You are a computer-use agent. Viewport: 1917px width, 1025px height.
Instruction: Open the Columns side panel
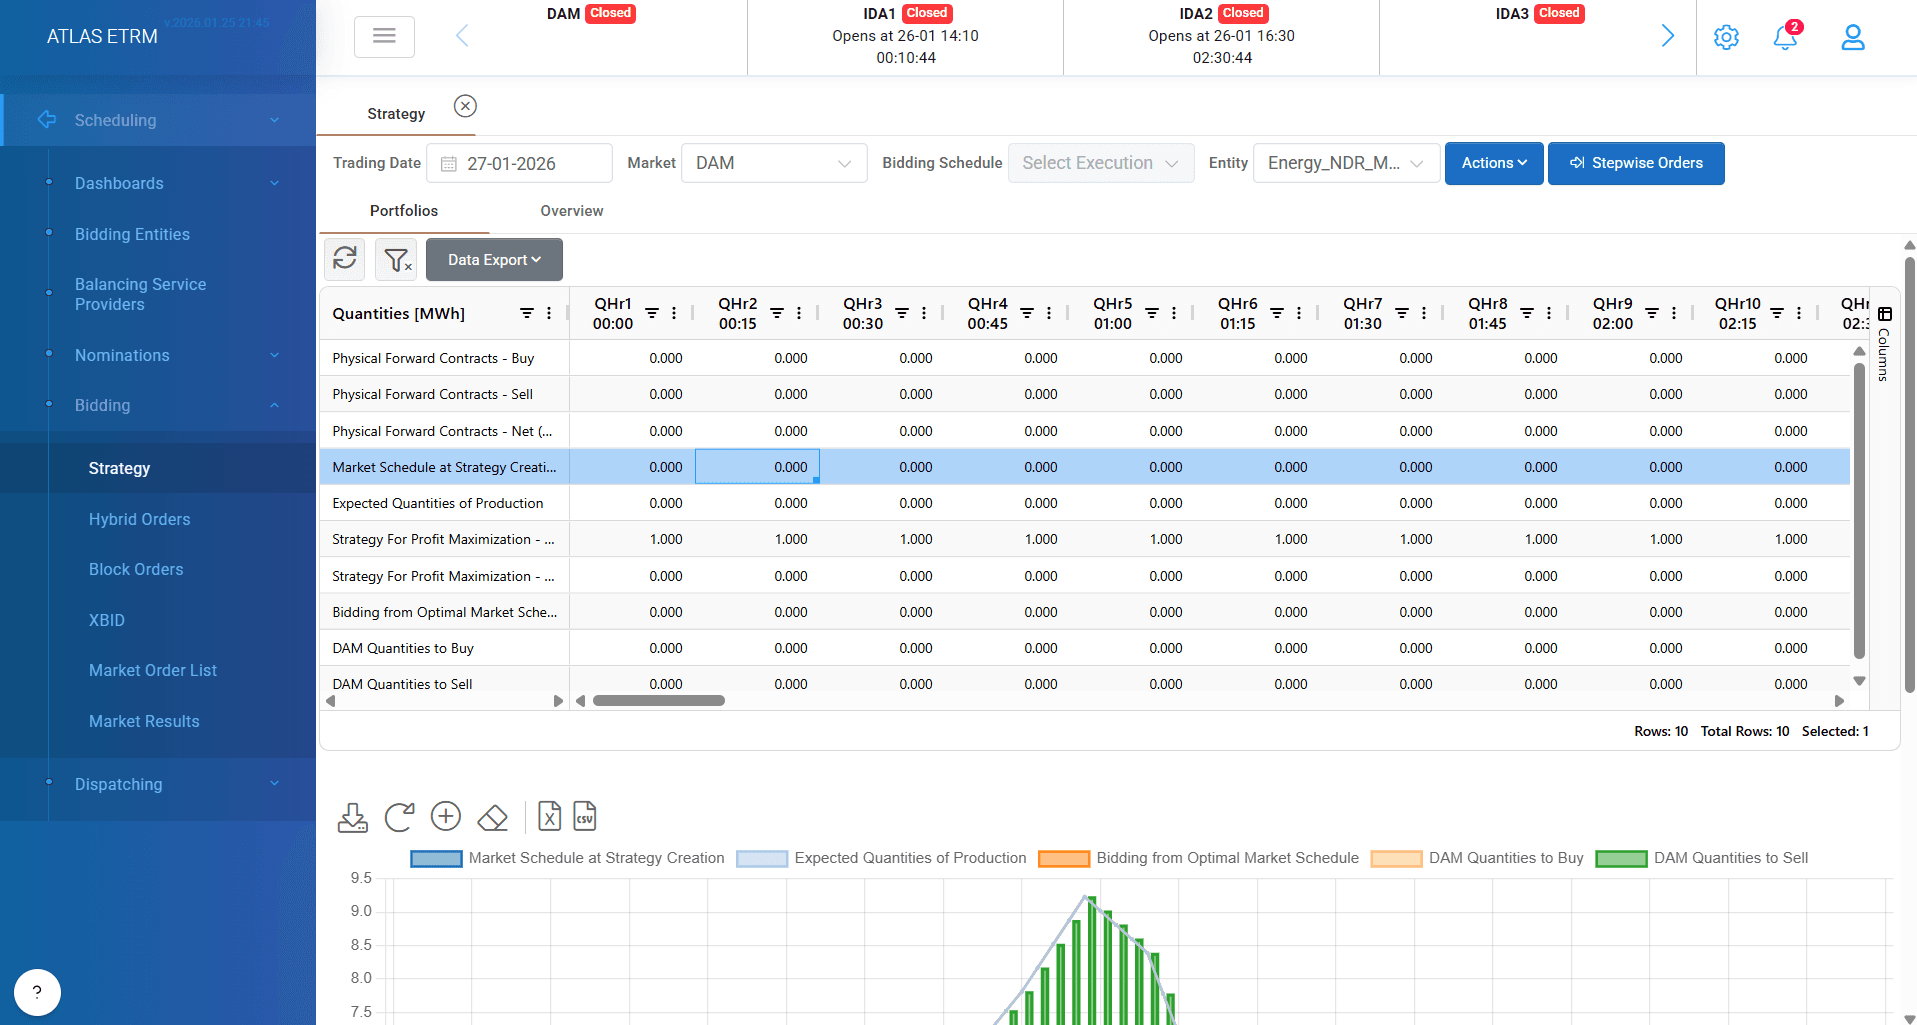1884,344
